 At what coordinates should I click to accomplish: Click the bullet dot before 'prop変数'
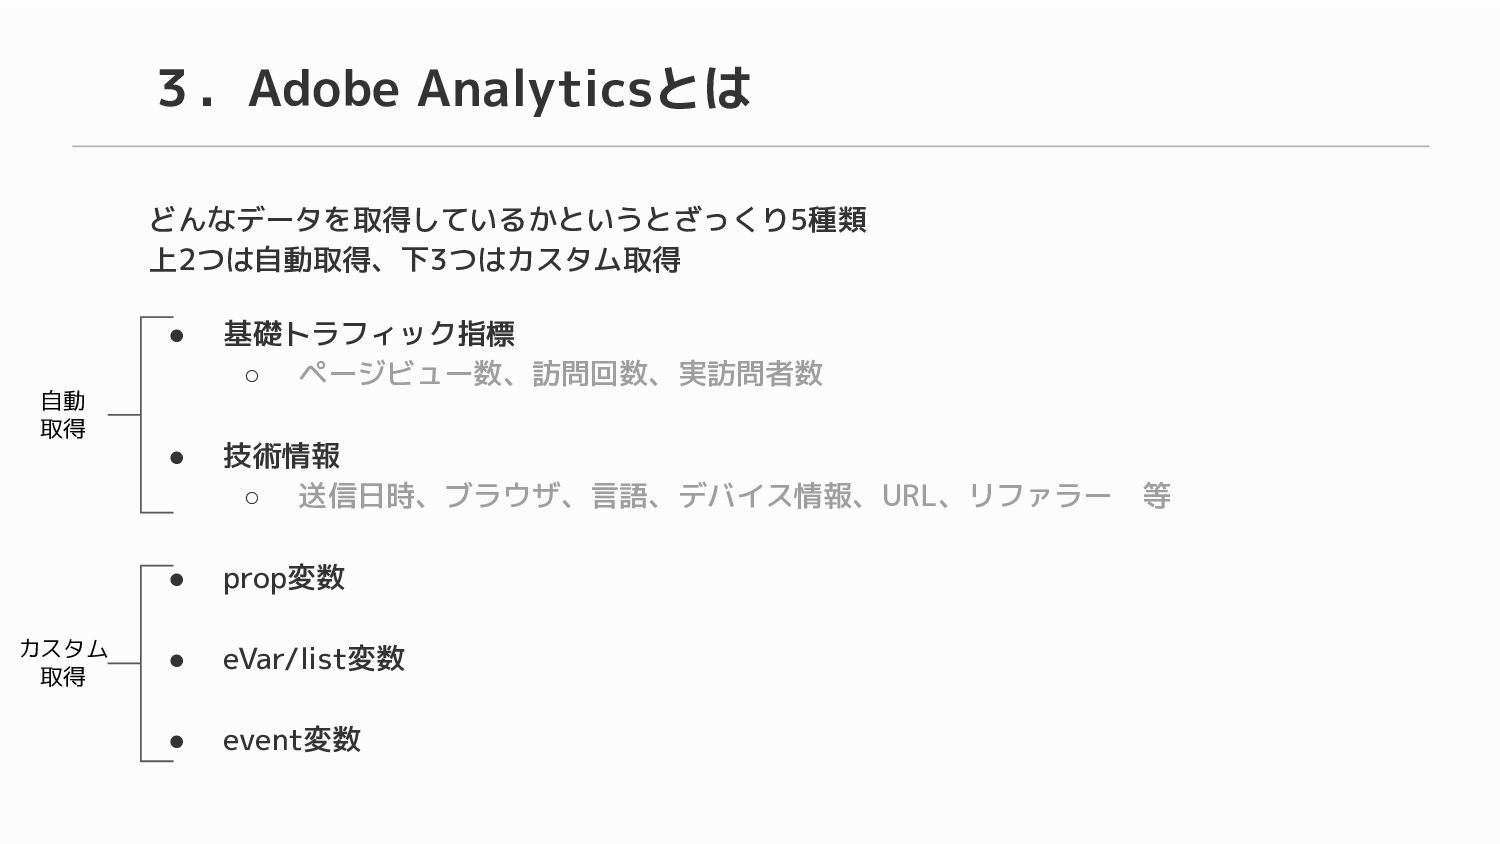177,579
